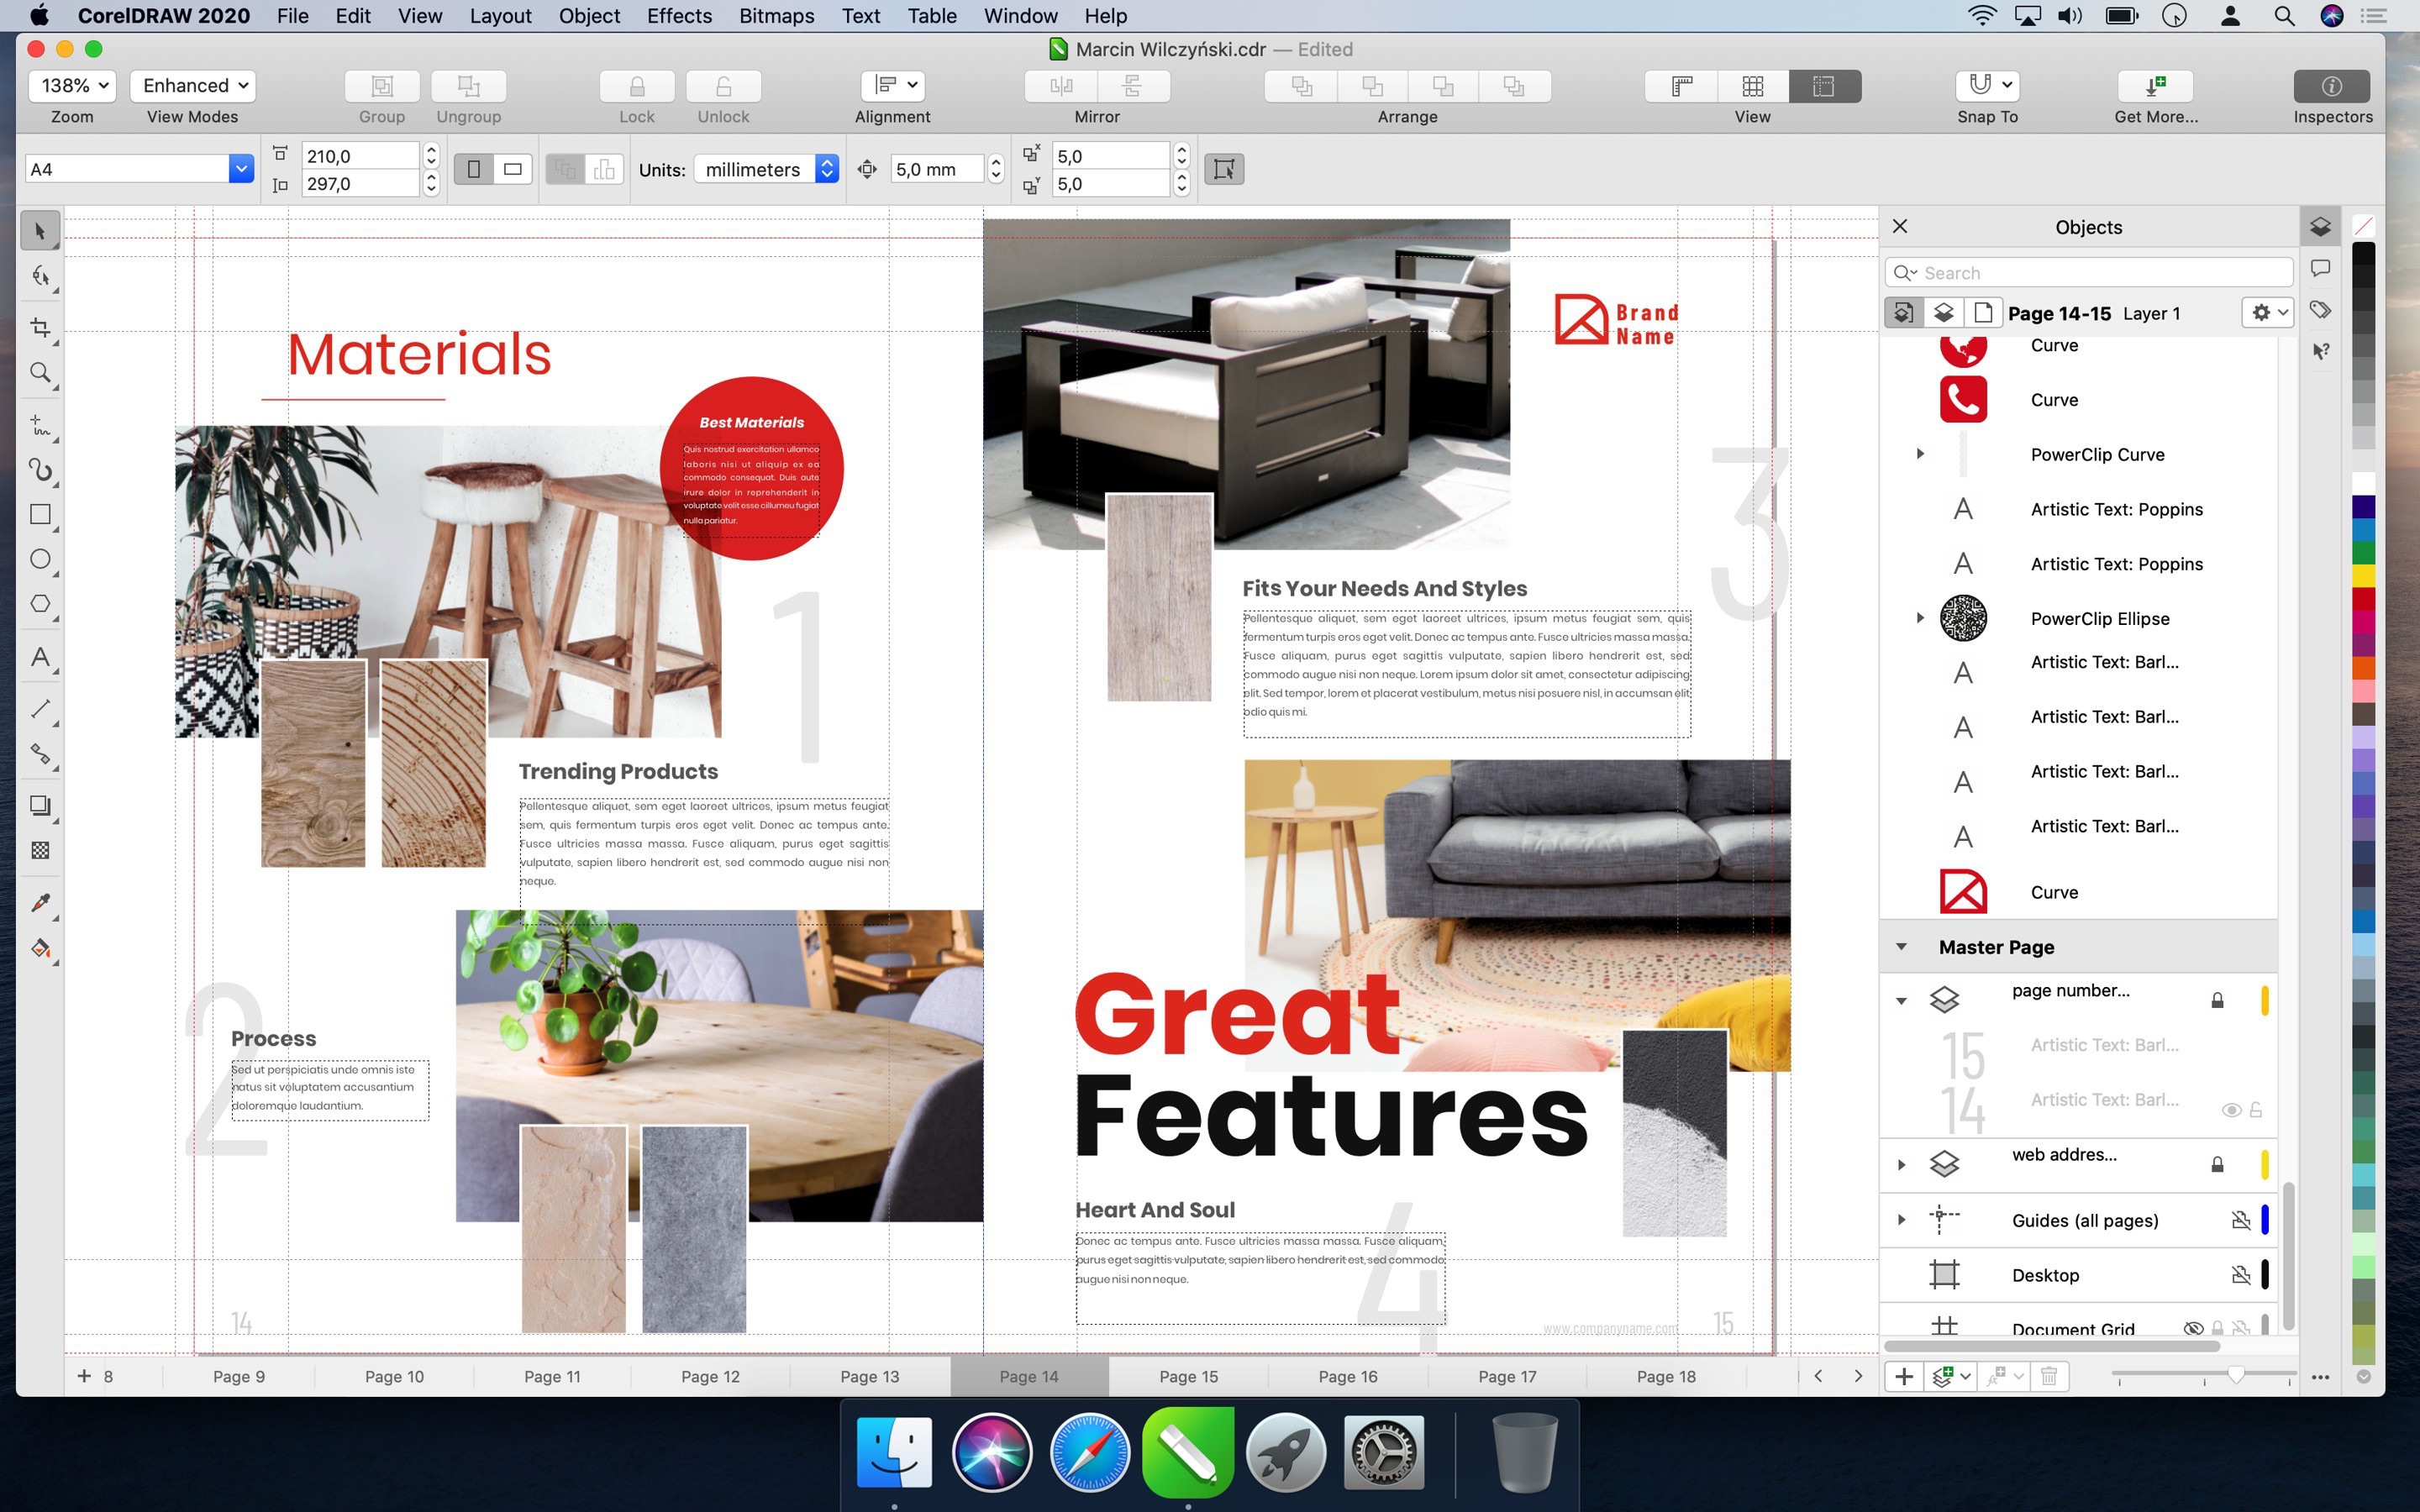The height and width of the screenshot is (1512, 2420).
Task: Select the Text tool
Action: (x=40, y=657)
